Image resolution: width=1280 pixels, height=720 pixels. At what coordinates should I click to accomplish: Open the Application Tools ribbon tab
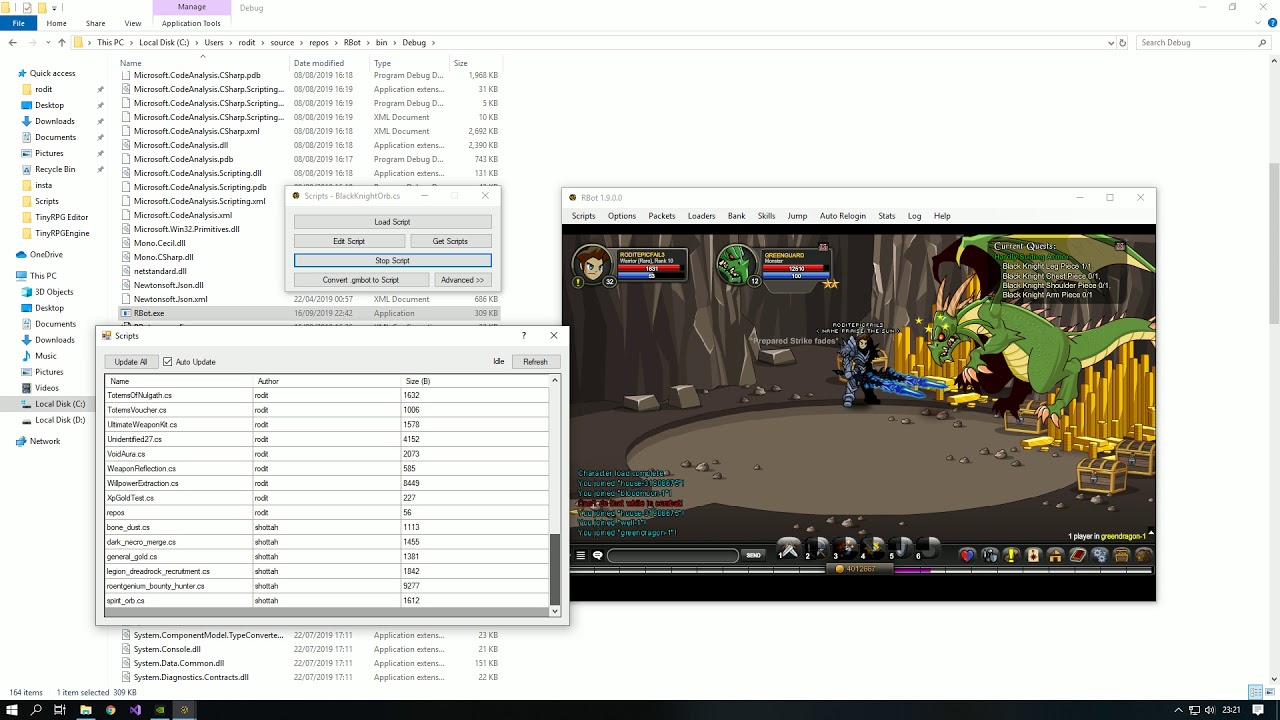tap(191, 23)
